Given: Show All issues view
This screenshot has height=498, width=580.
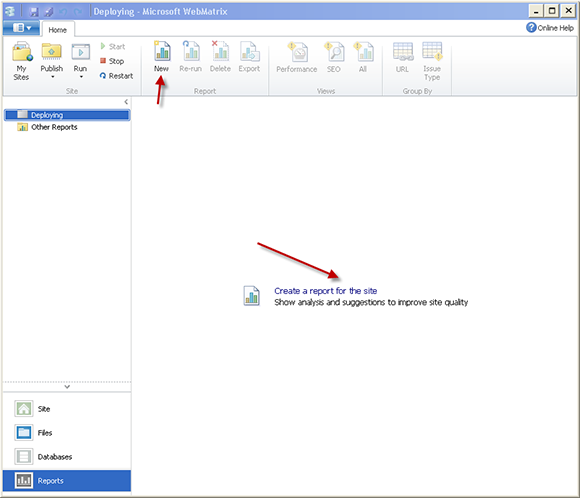Looking at the screenshot, I should [x=363, y=57].
